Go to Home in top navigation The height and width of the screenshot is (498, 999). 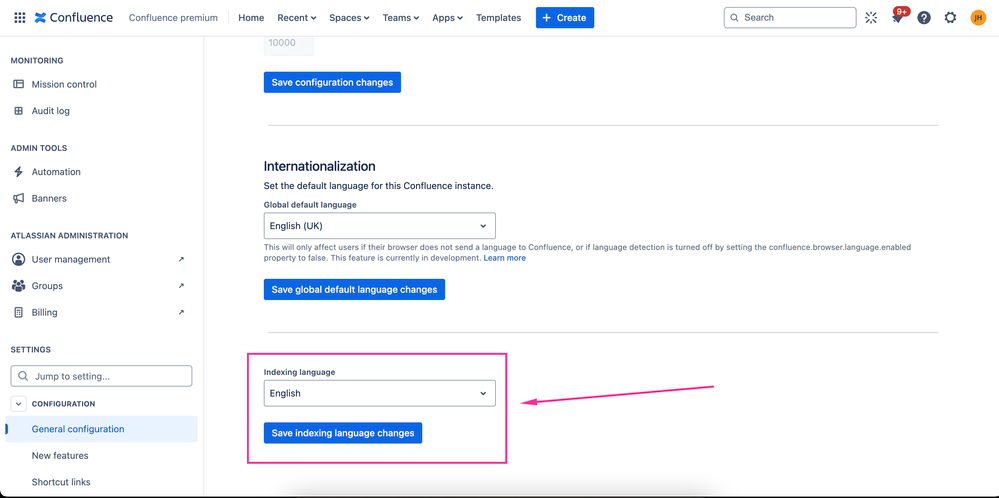click(251, 18)
